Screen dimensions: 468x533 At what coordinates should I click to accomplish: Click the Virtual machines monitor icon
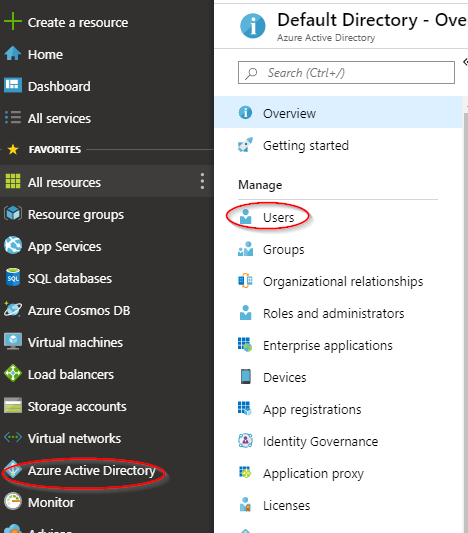[x=13, y=341]
